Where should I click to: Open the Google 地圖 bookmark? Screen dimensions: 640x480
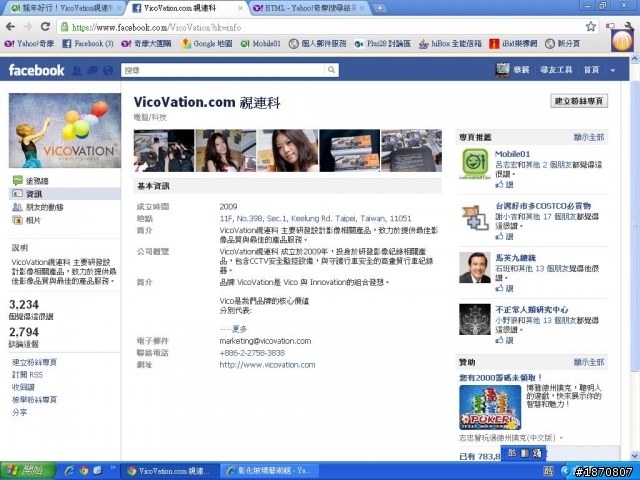(207, 44)
